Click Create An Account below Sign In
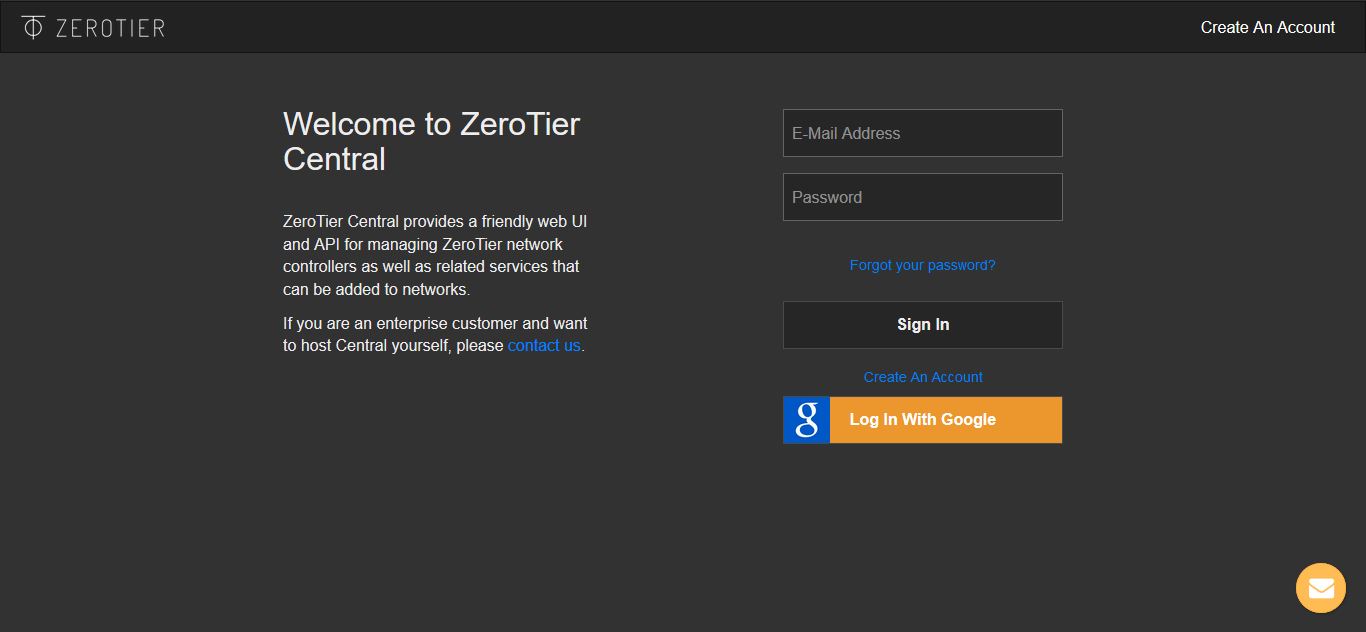 click(x=922, y=376)
